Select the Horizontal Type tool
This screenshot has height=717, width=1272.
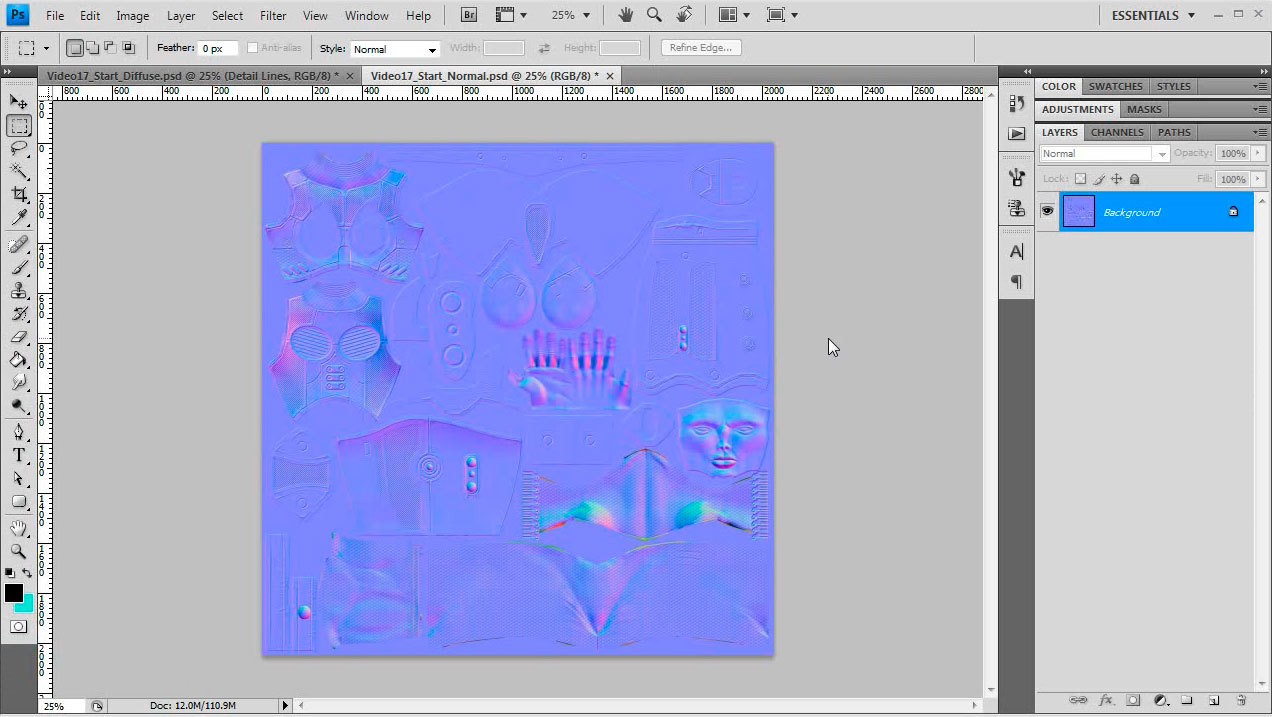point(18,455)
